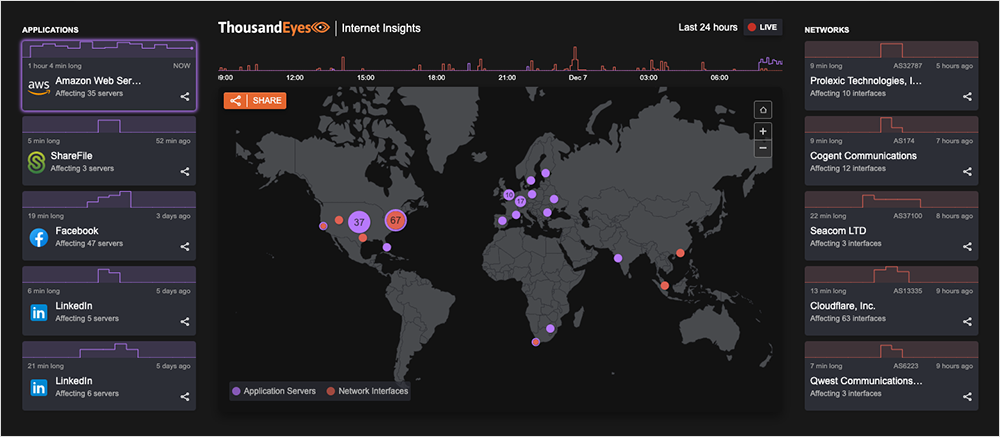
Task: Expand the 37 cluster marker on map
Action: pyautogui.click(x=360, y=221)
